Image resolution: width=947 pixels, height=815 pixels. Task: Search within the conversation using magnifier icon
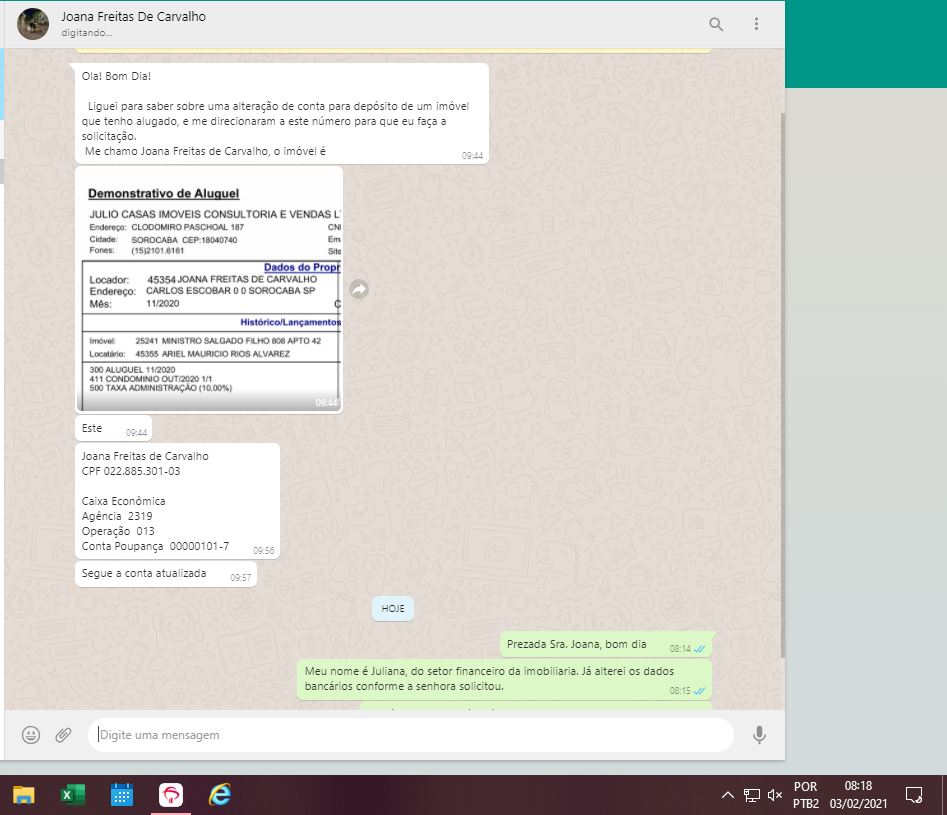pos(716,24)
